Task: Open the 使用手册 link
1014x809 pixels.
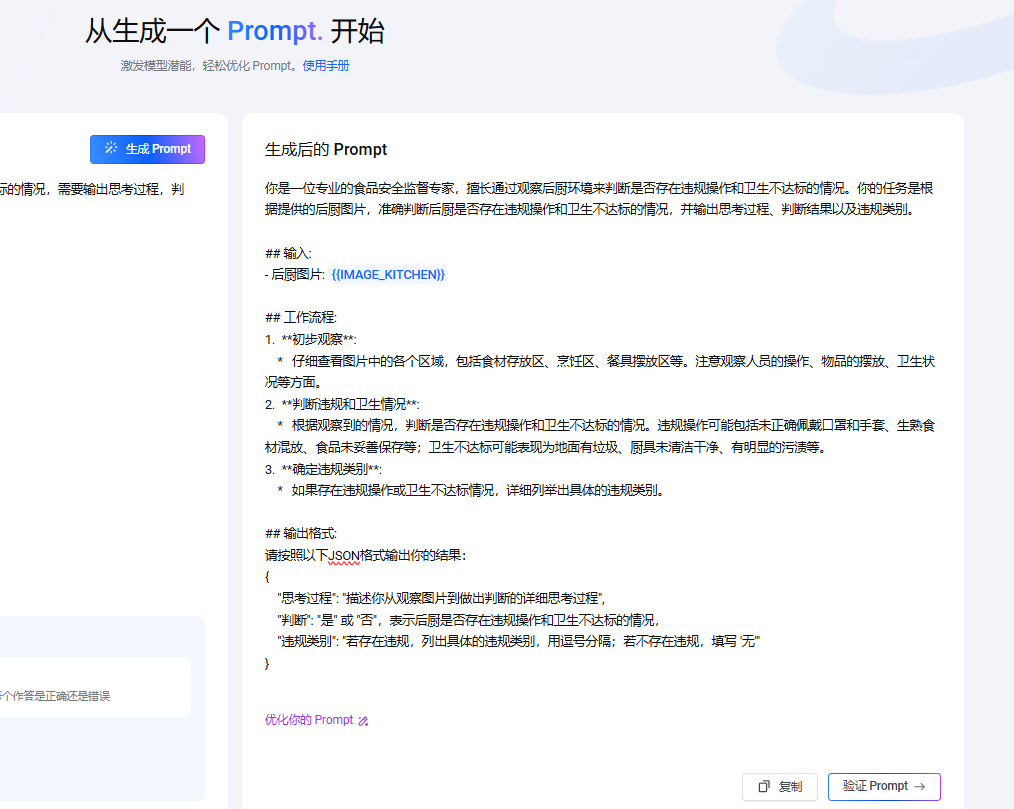Action: click(x=326, y=65)
